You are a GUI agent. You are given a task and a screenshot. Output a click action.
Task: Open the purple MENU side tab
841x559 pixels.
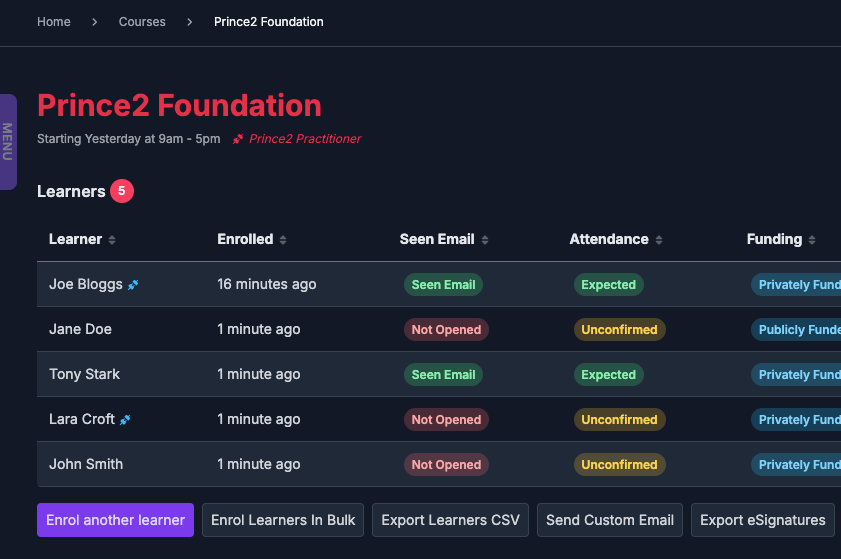[x=8, y=142]
